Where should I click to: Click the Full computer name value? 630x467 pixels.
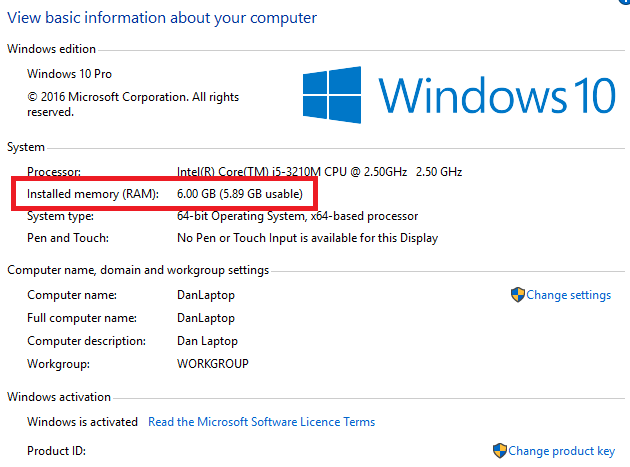[x=206, y=318]
